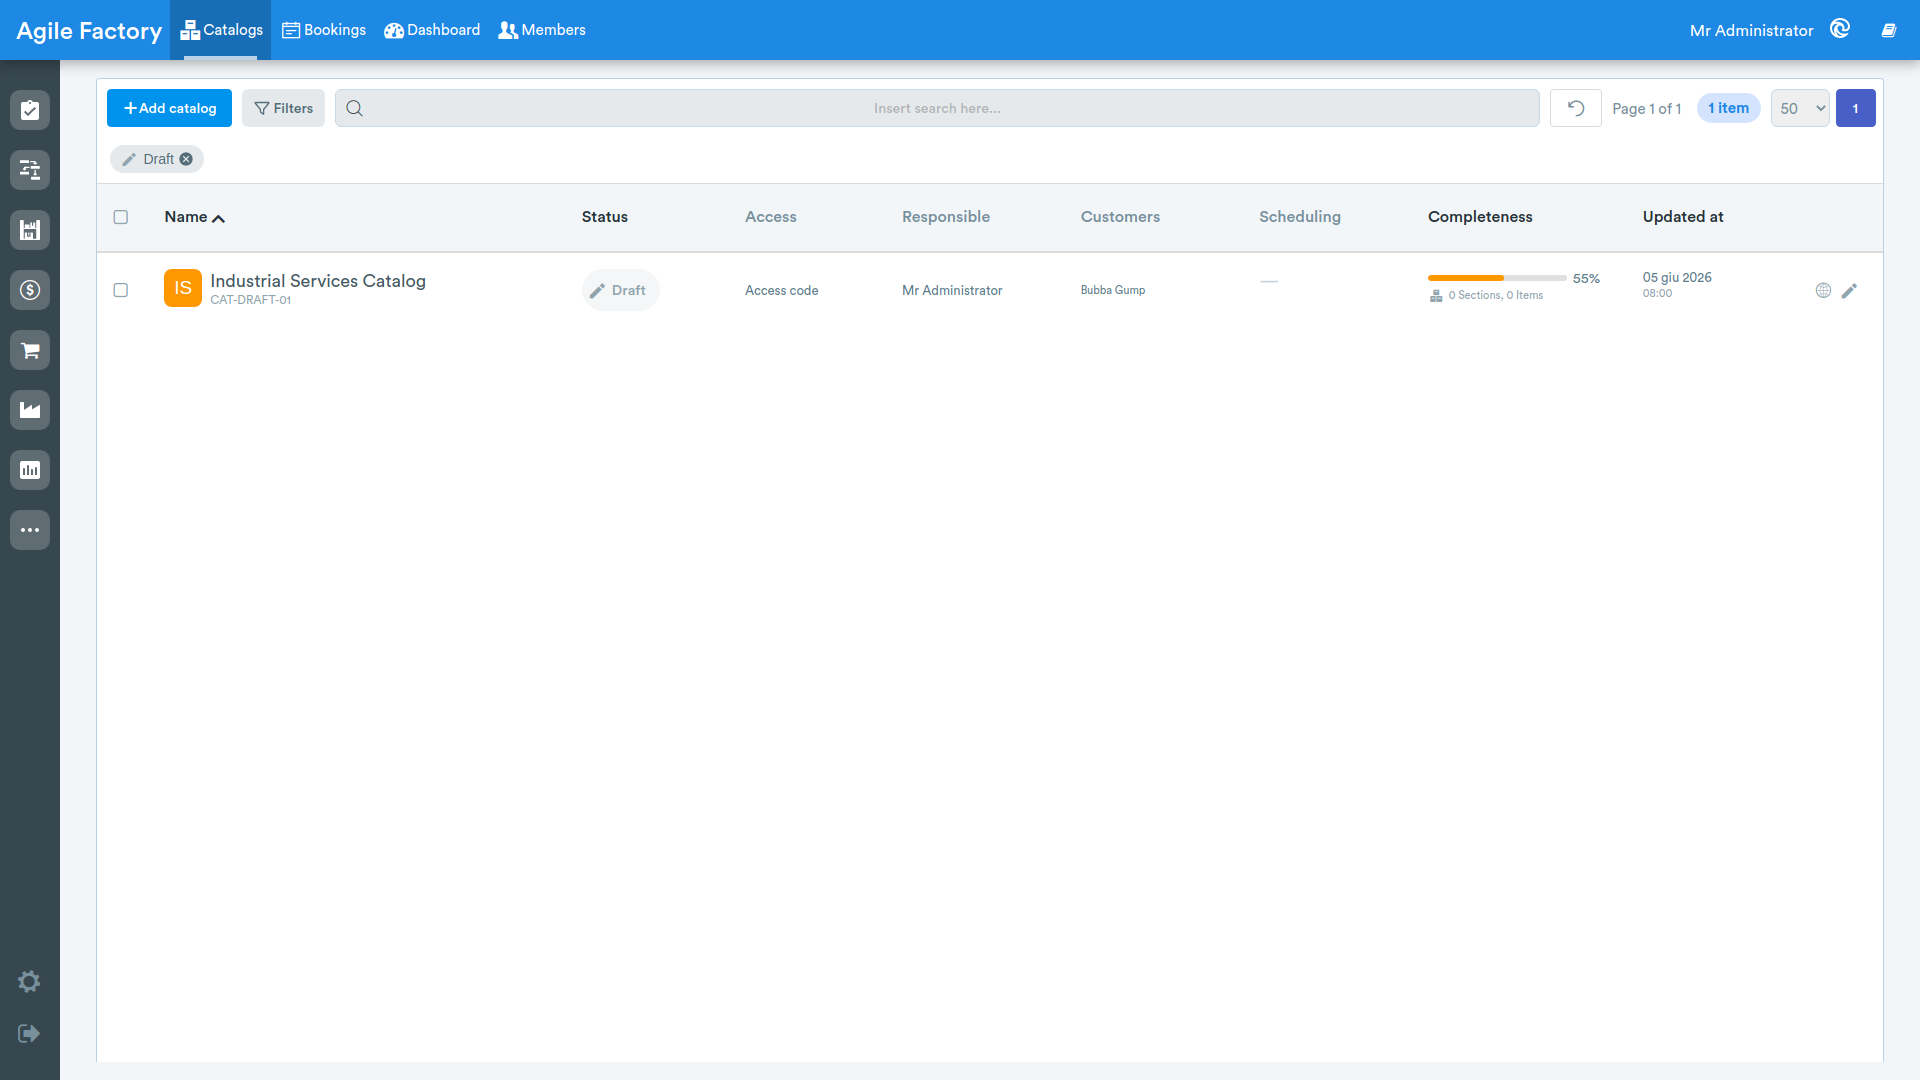This screenshot has height=1080, width=1920.
Task: Click the logout icon in sidebar
Action: 29,1033
